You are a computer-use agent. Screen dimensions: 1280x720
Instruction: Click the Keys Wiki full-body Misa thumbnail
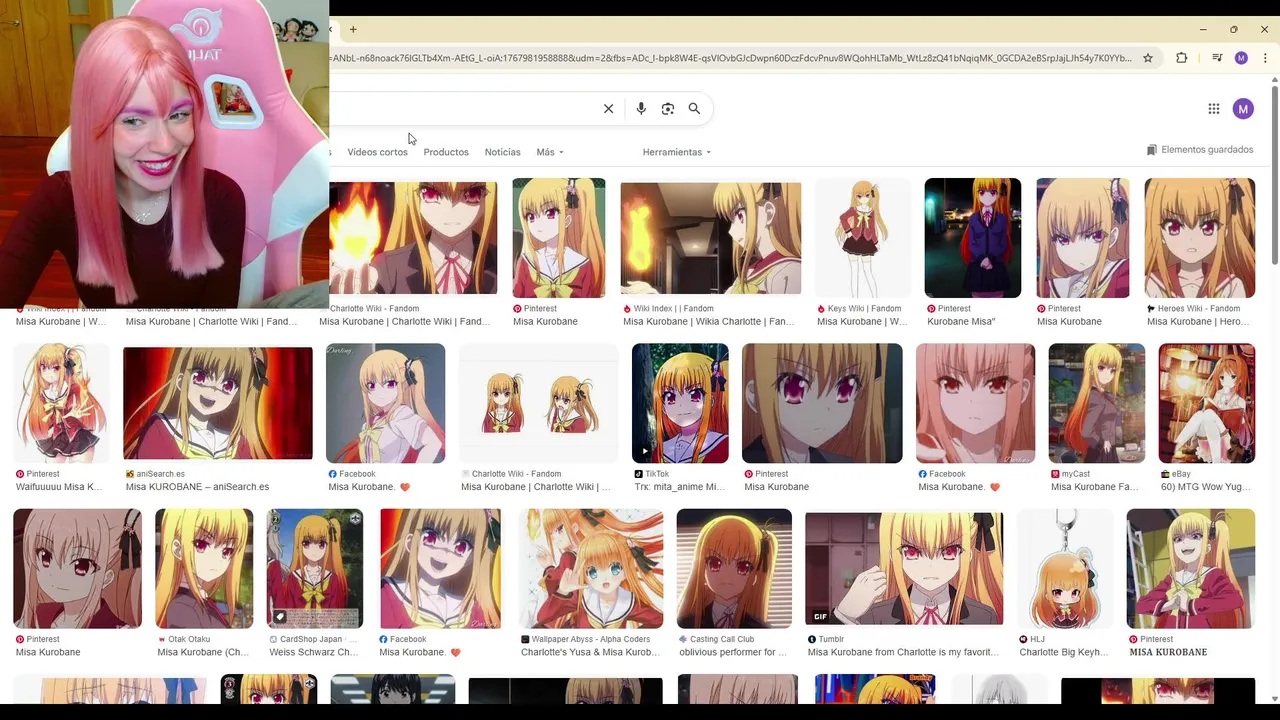coord(862,238)
